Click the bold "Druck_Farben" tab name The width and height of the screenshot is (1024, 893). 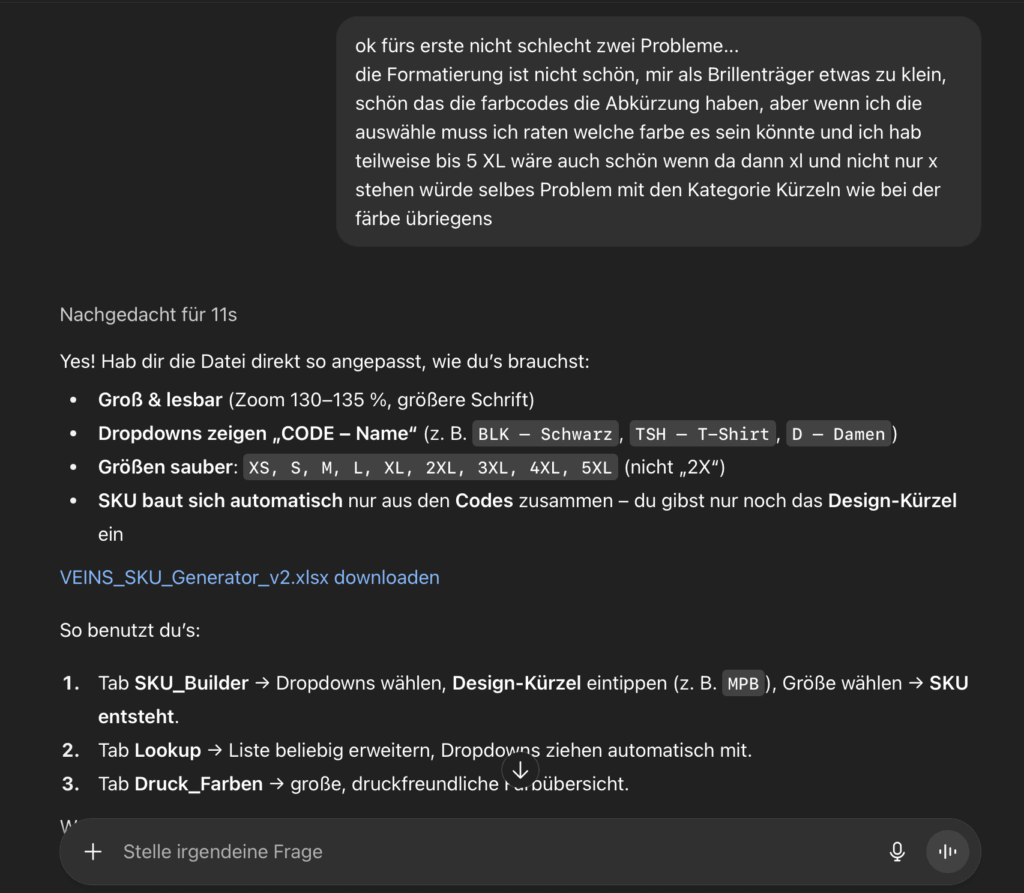pyautogui.click(x=198, y=784)
